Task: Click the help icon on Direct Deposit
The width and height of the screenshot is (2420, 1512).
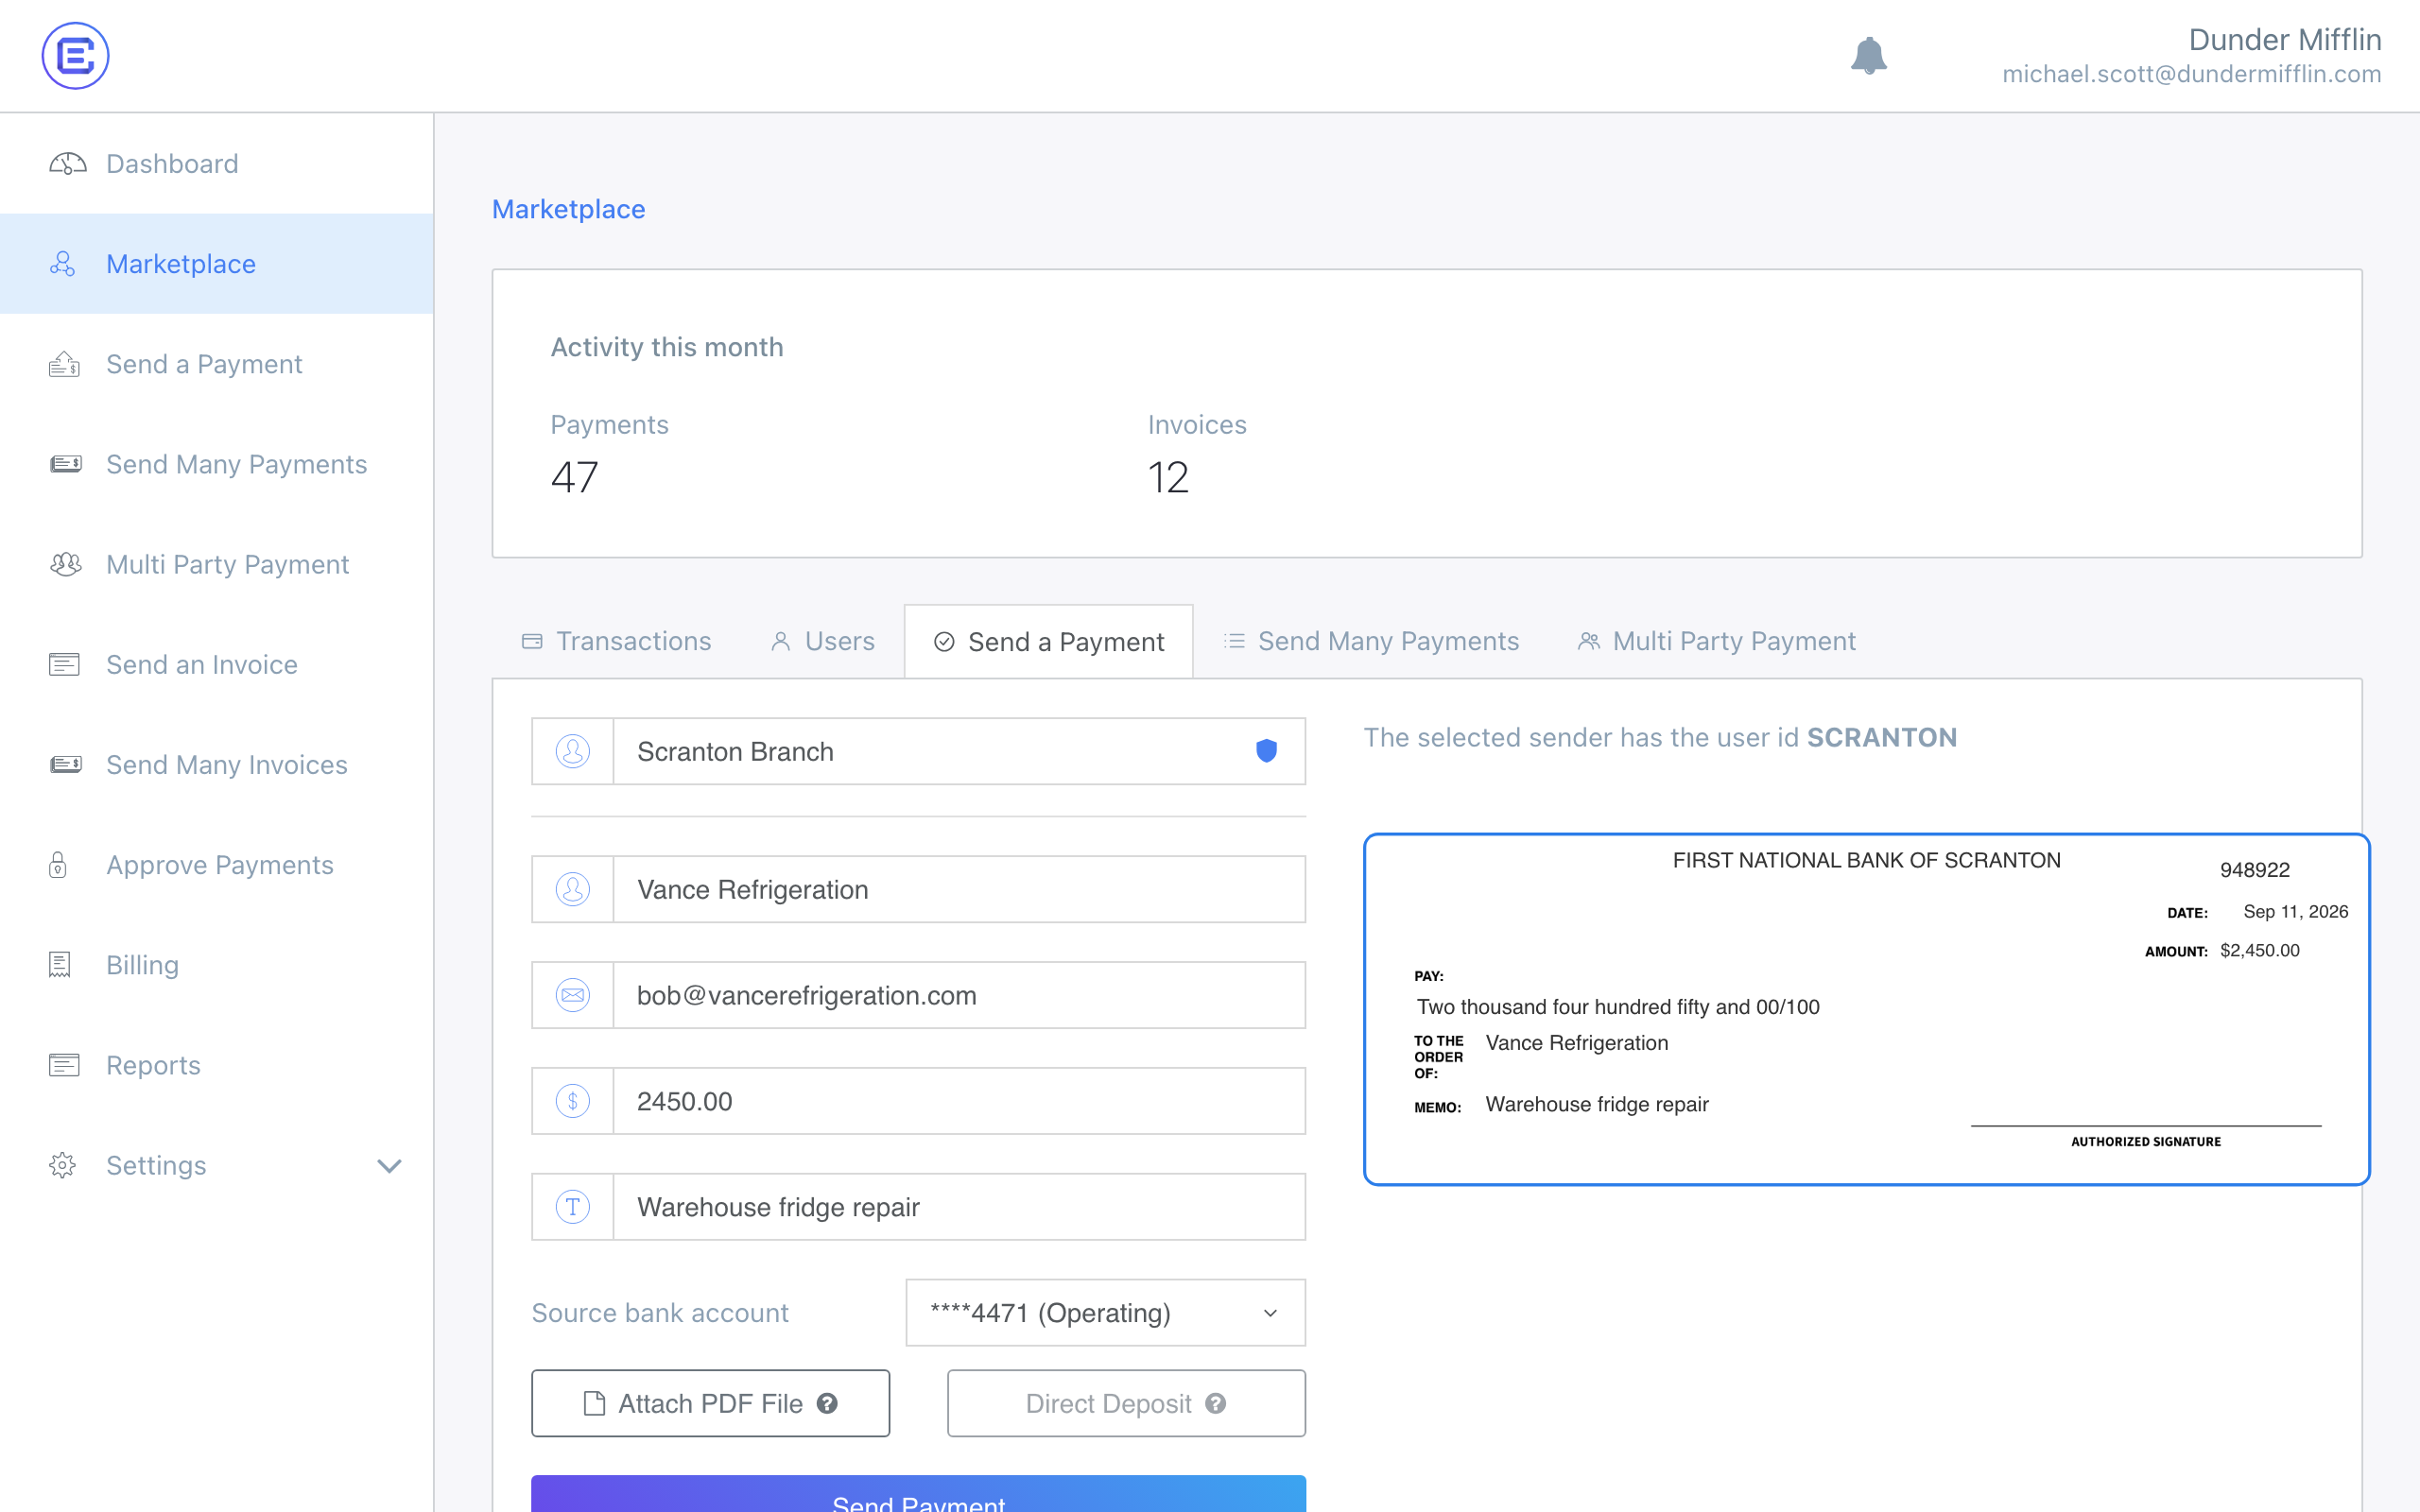Action: 1215,1403
